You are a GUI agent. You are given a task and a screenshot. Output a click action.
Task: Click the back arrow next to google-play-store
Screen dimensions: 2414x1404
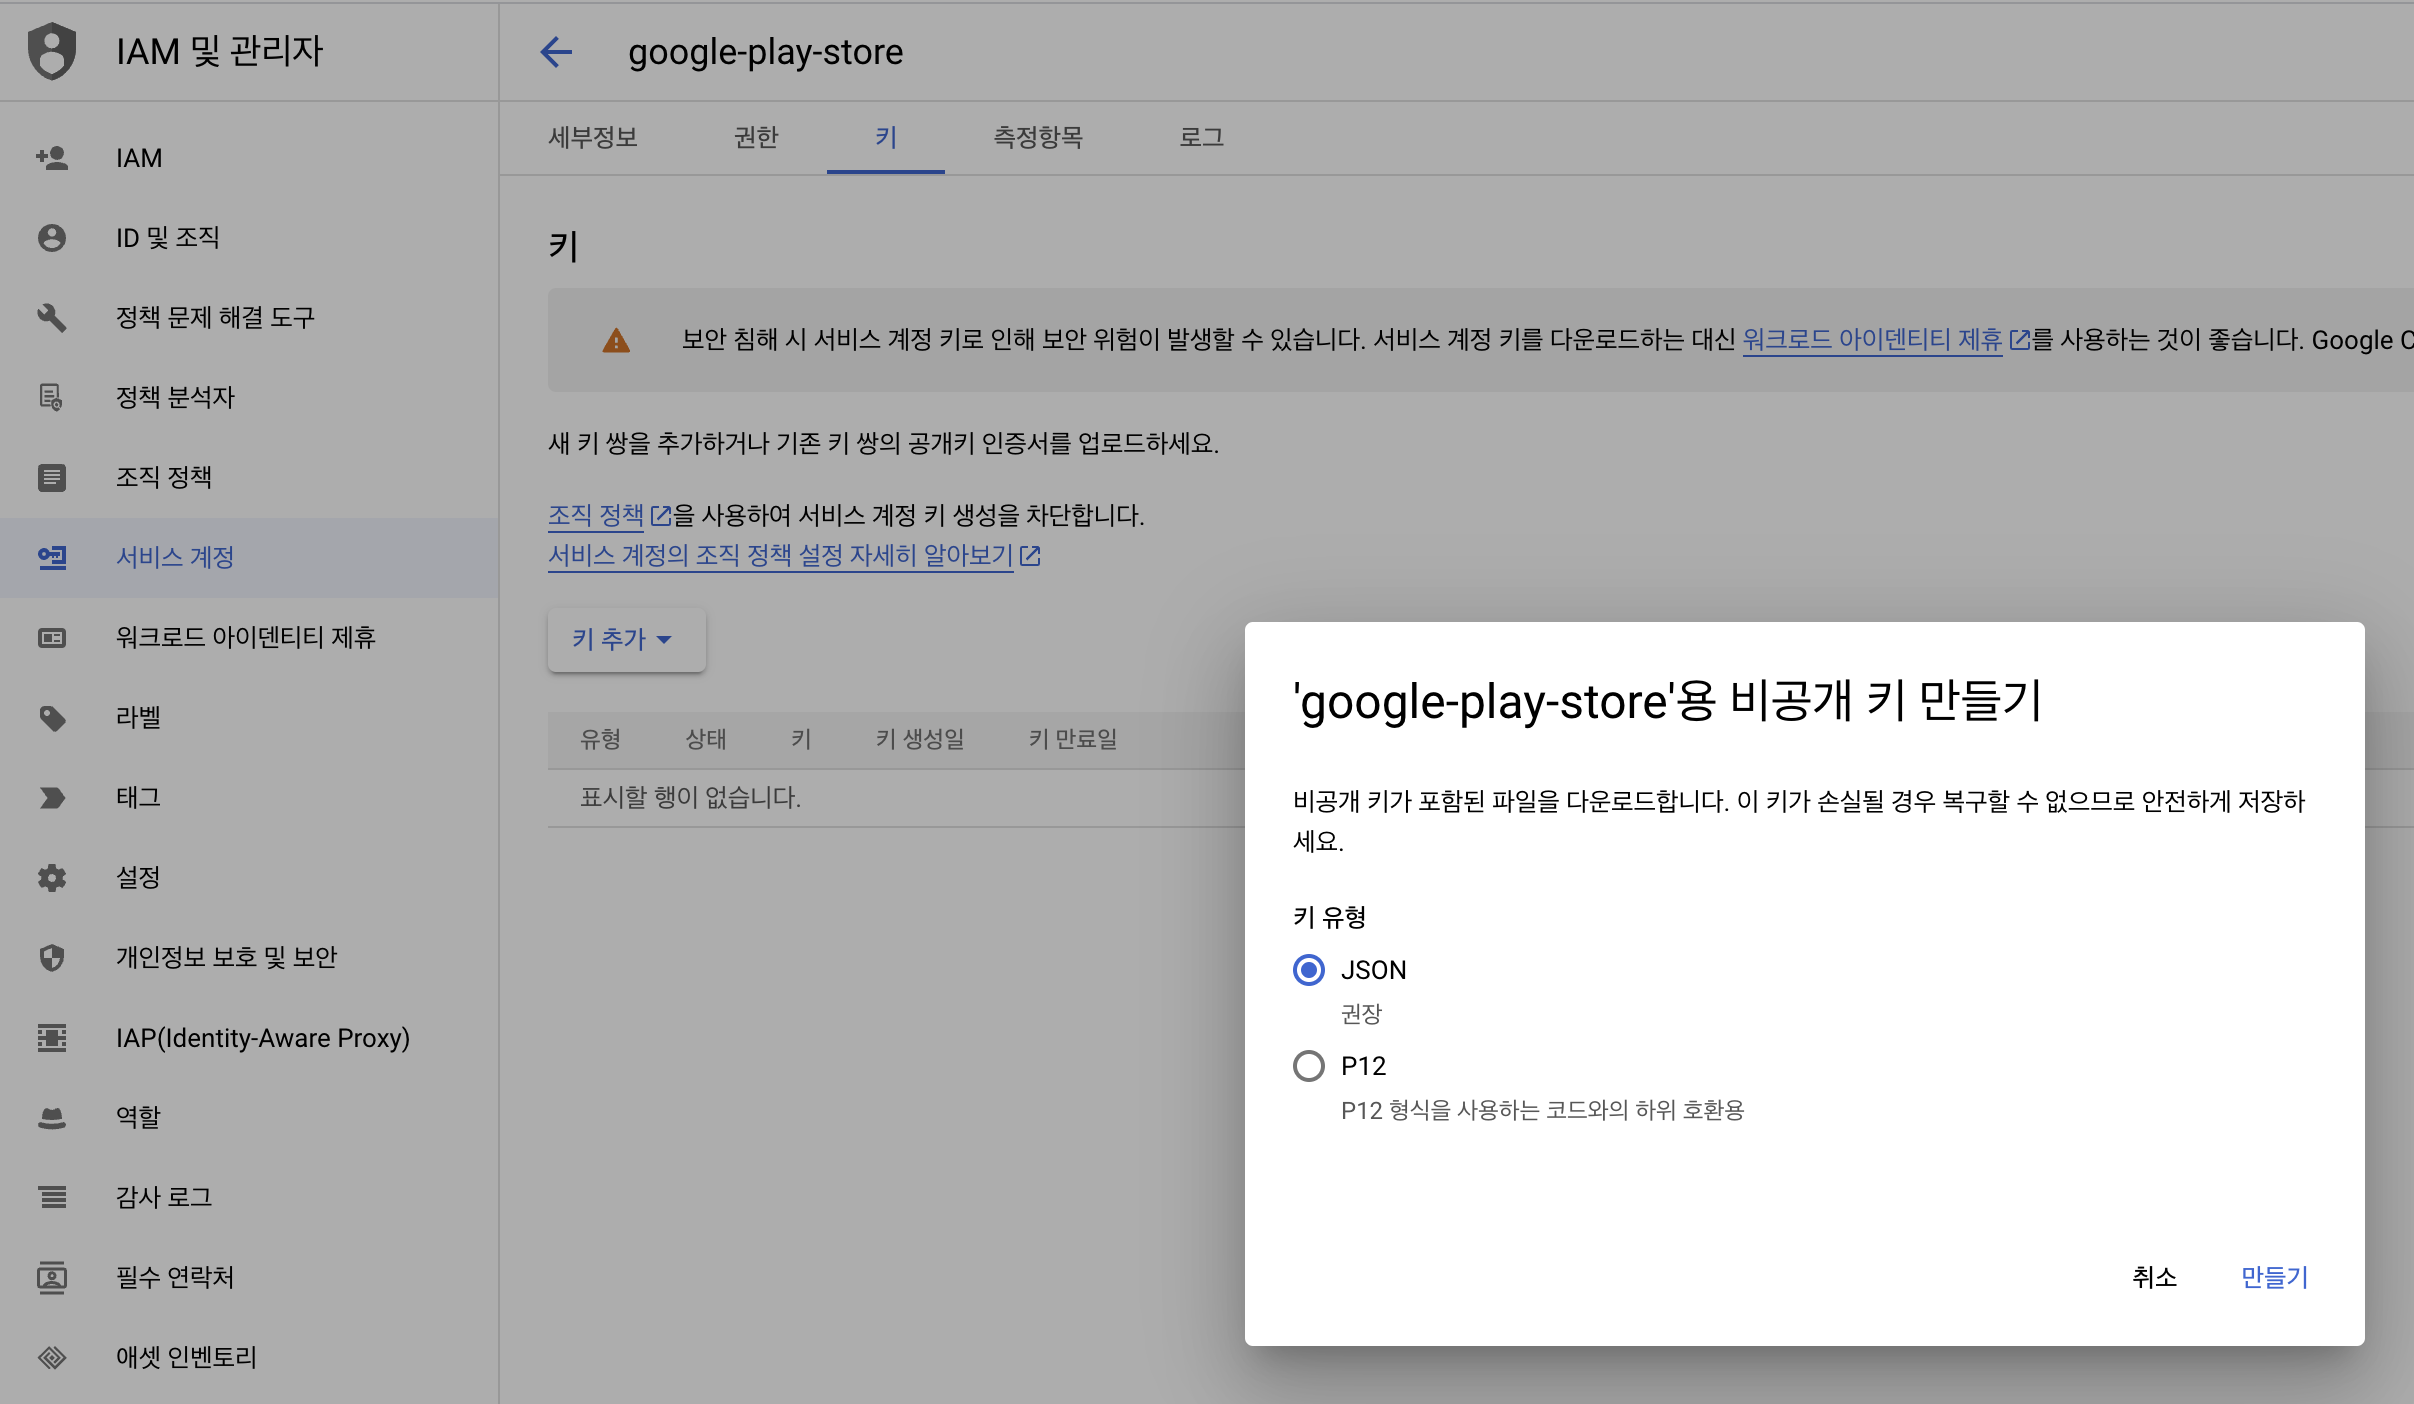[x=556, y=52]
